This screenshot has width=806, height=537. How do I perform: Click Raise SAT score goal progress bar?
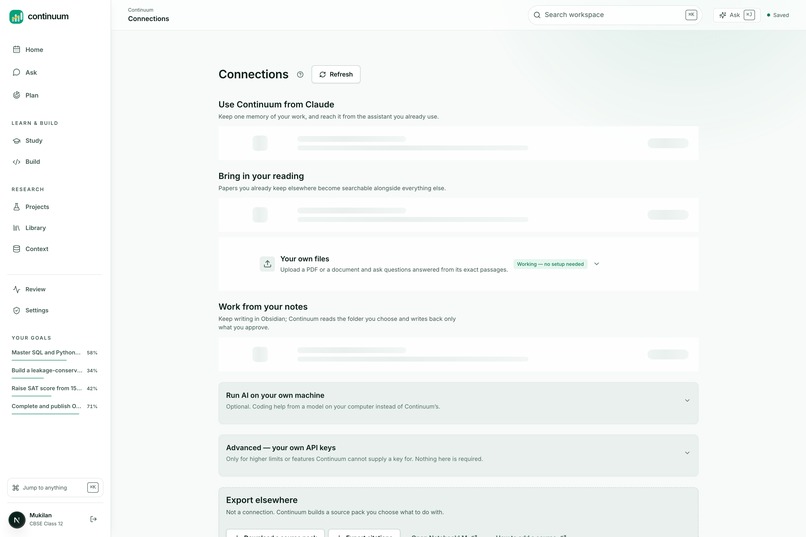pos(32,396)
